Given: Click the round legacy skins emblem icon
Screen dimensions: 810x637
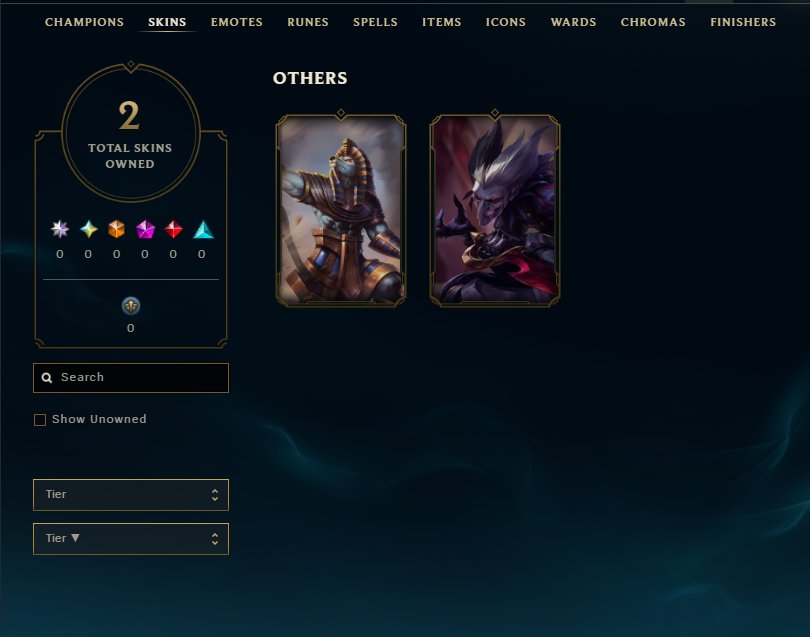Looking at the screenshot, I should pyautogui.click(x=131, y=306).
